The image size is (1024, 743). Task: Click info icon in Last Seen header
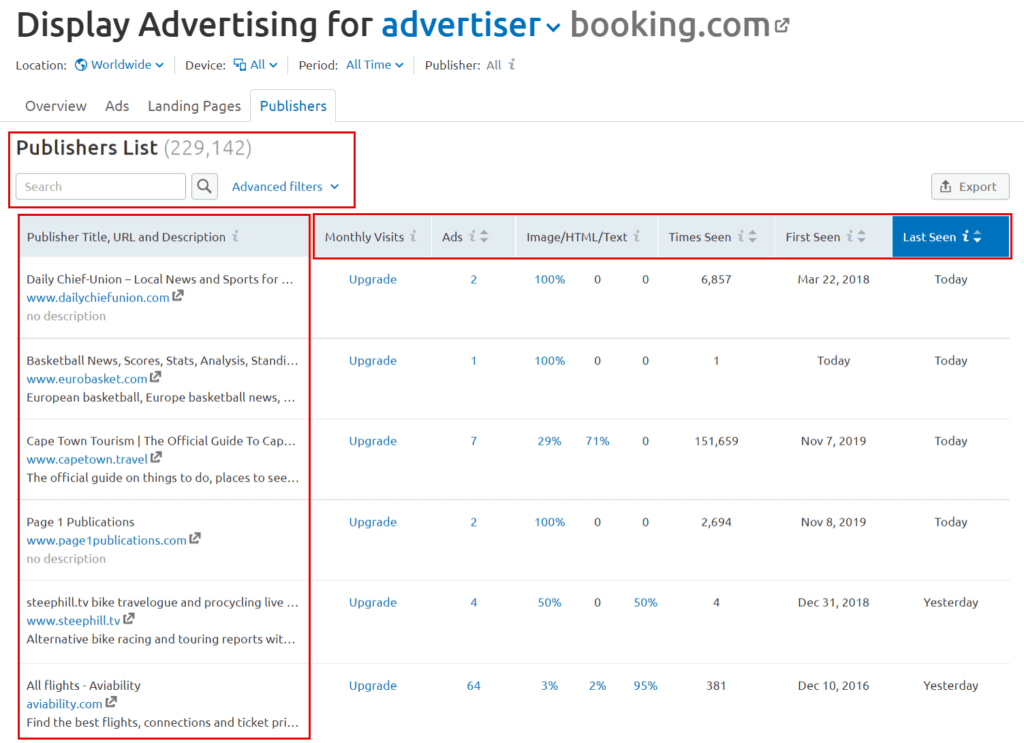click(965, 236)
